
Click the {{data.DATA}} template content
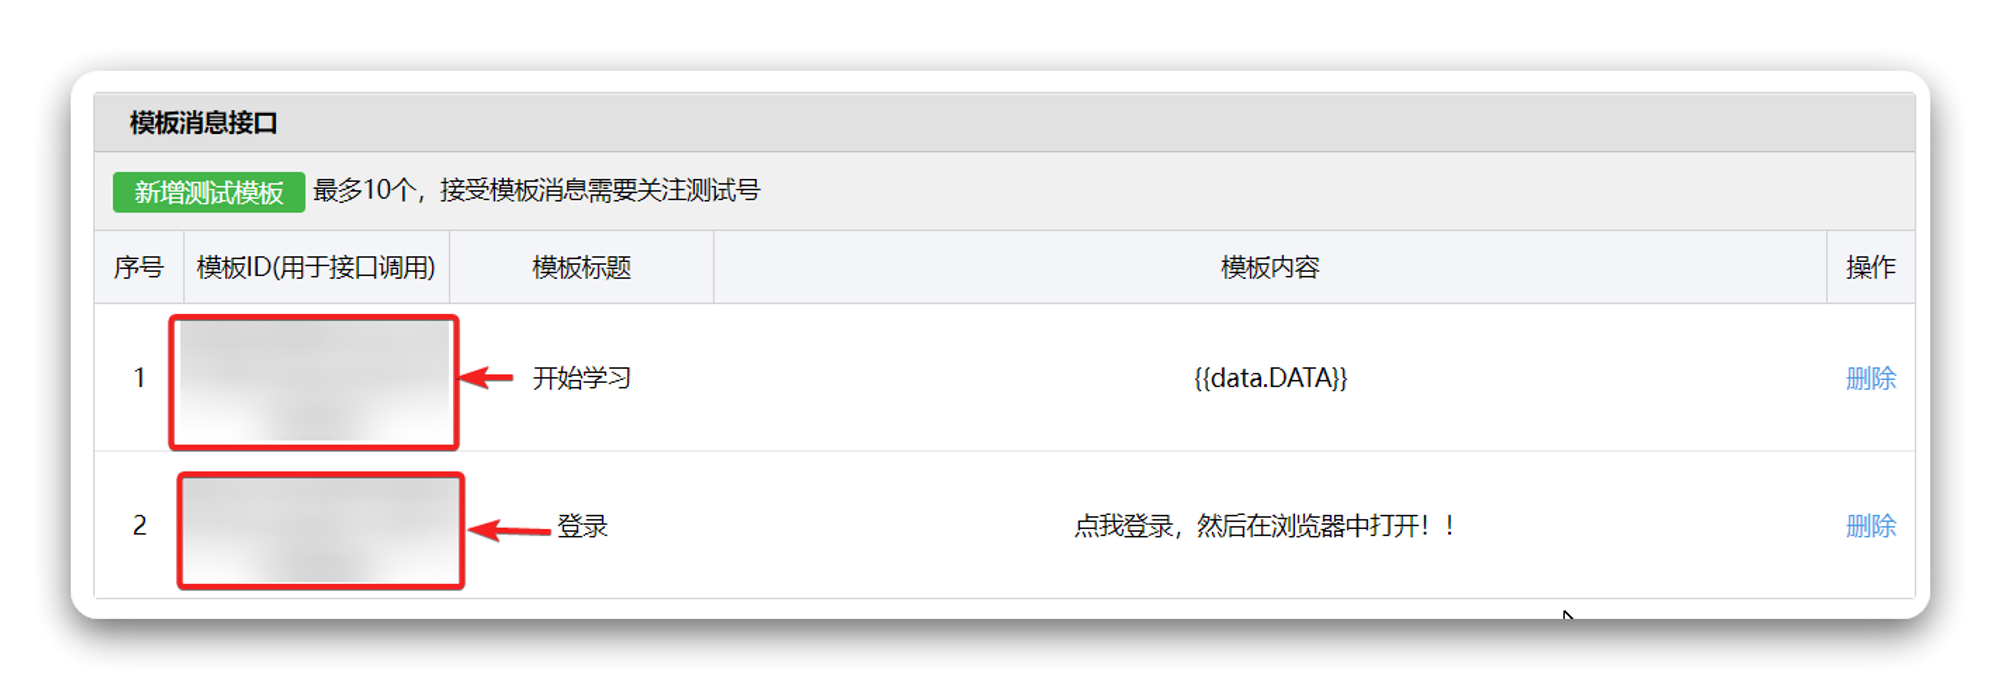pos(1270,378)
